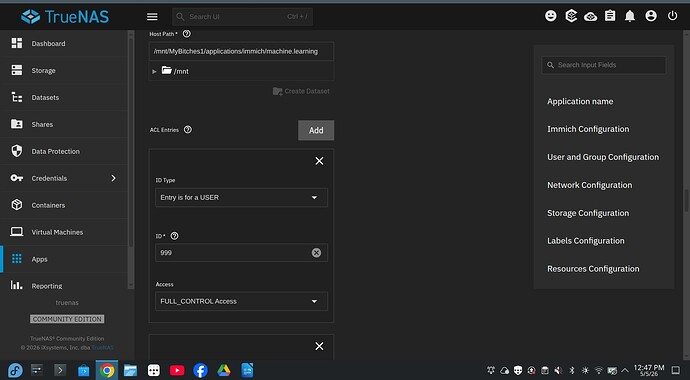Screen dimensions: 690x380
Task: Open the terminal taskbar icon
Action: [60, 370]
